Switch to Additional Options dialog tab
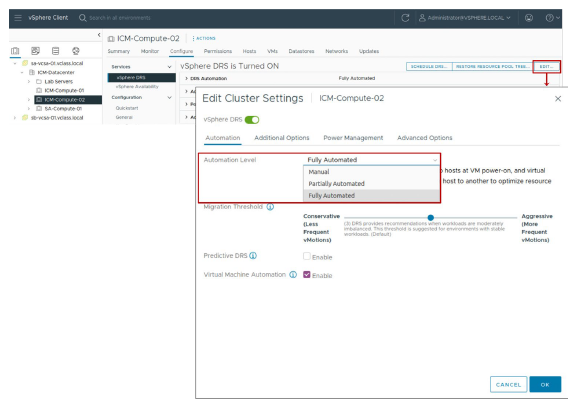 [282, 138]
